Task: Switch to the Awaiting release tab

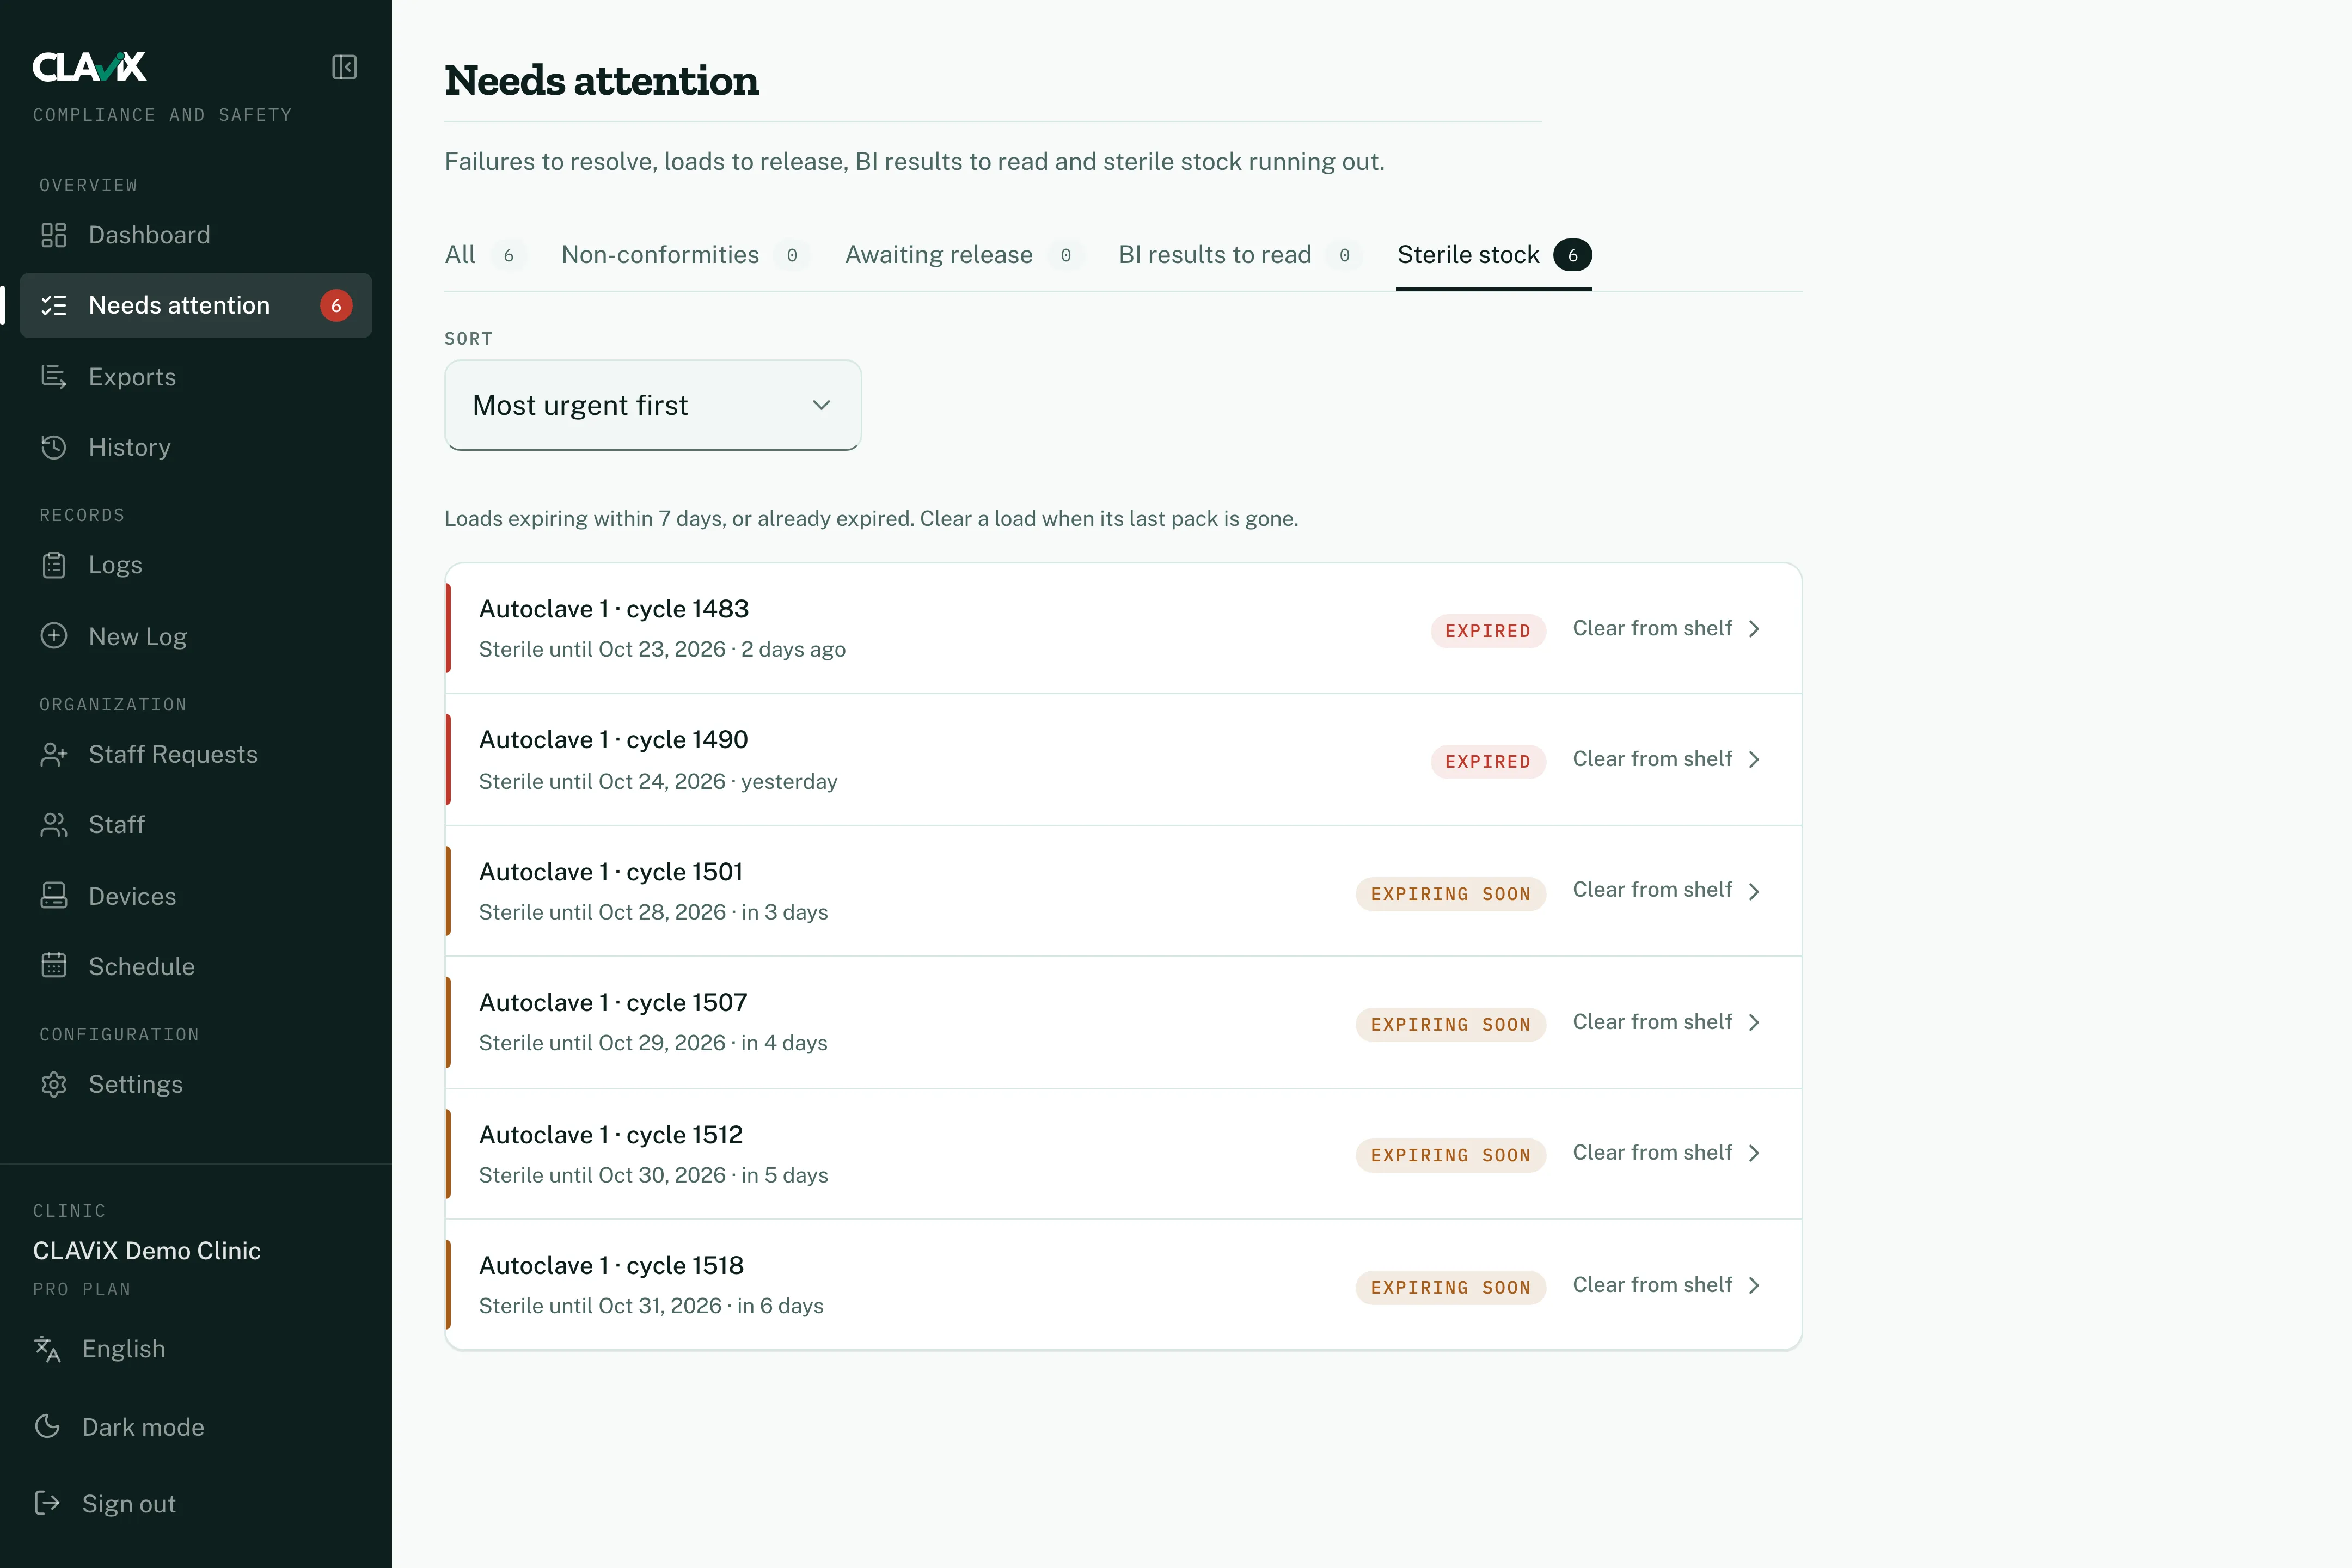Action: coord(964,255)
